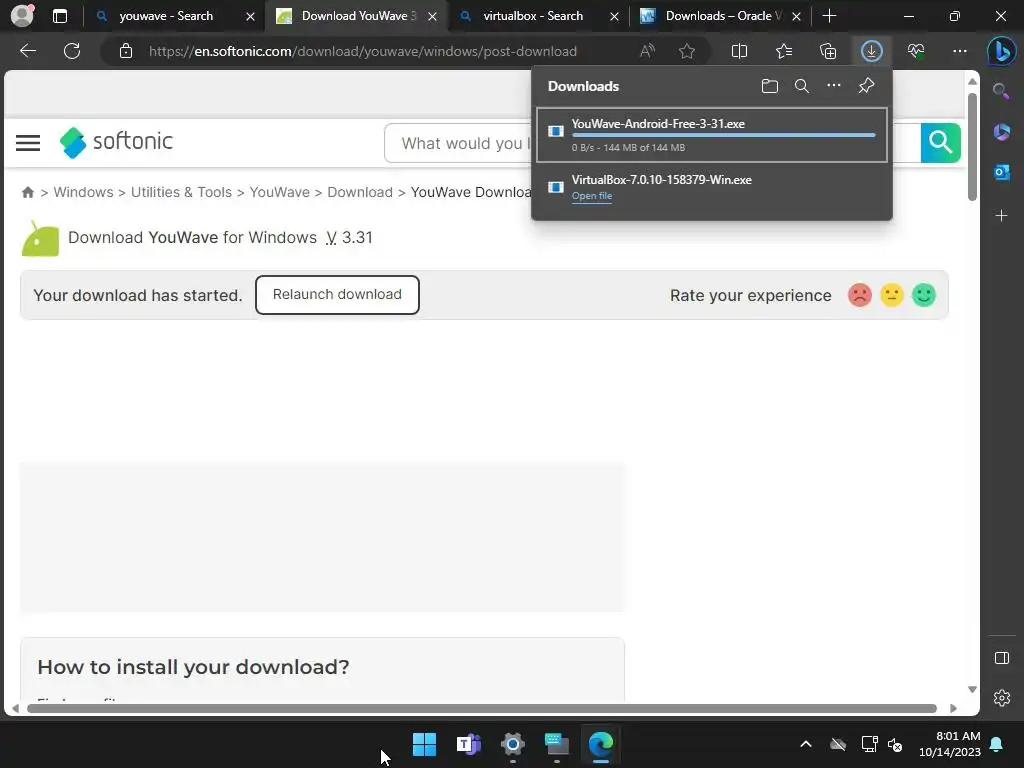
Task: Click the softonic logo
Action: coord(116,142)
